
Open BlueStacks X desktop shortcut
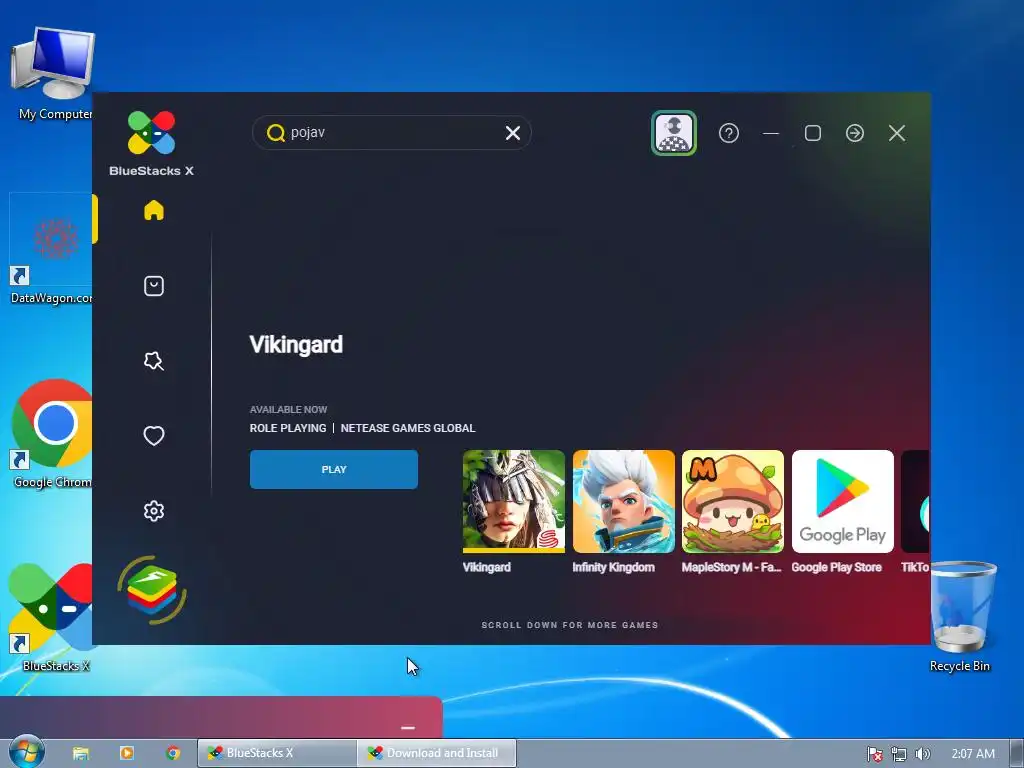[52, 617]
